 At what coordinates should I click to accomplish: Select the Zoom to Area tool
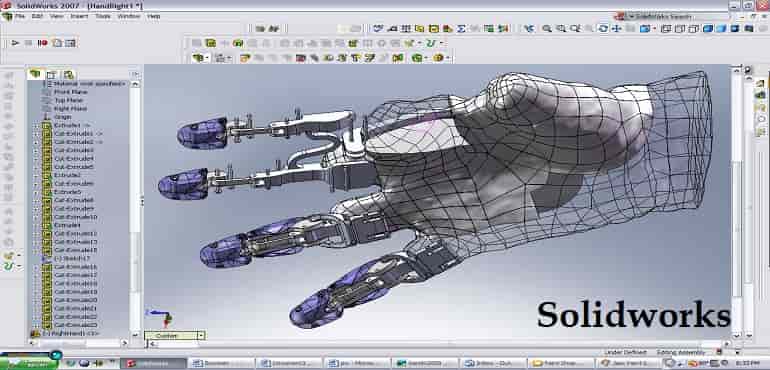pyautogui.click(x=560, y=28)
